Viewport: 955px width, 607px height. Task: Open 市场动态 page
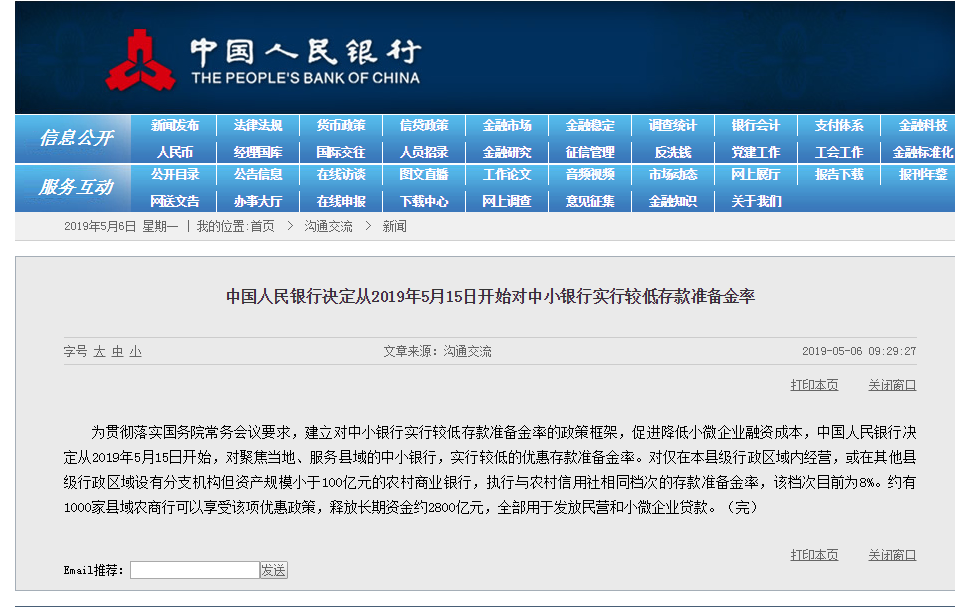(x=672, y=174)
